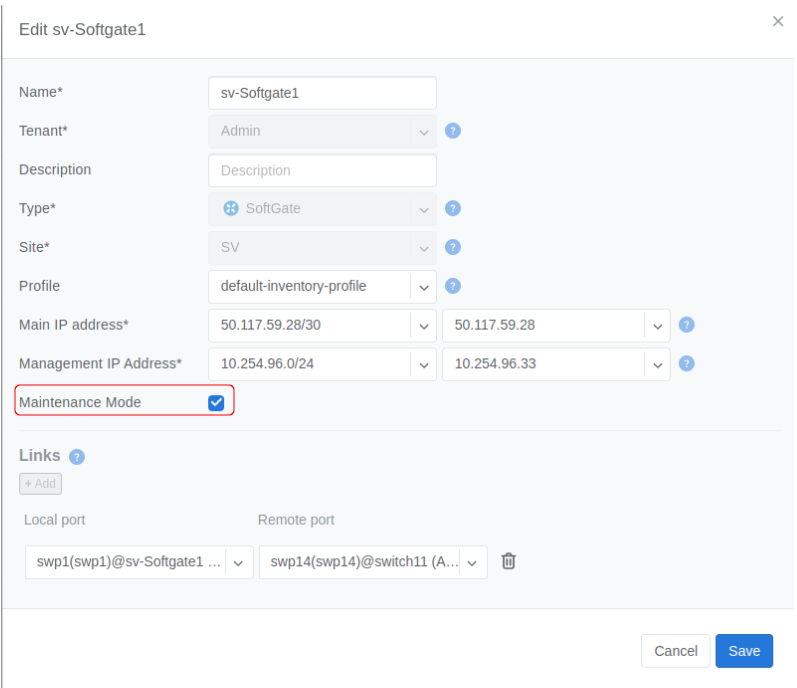Click the help icon beside Site field

pos(452,247)
